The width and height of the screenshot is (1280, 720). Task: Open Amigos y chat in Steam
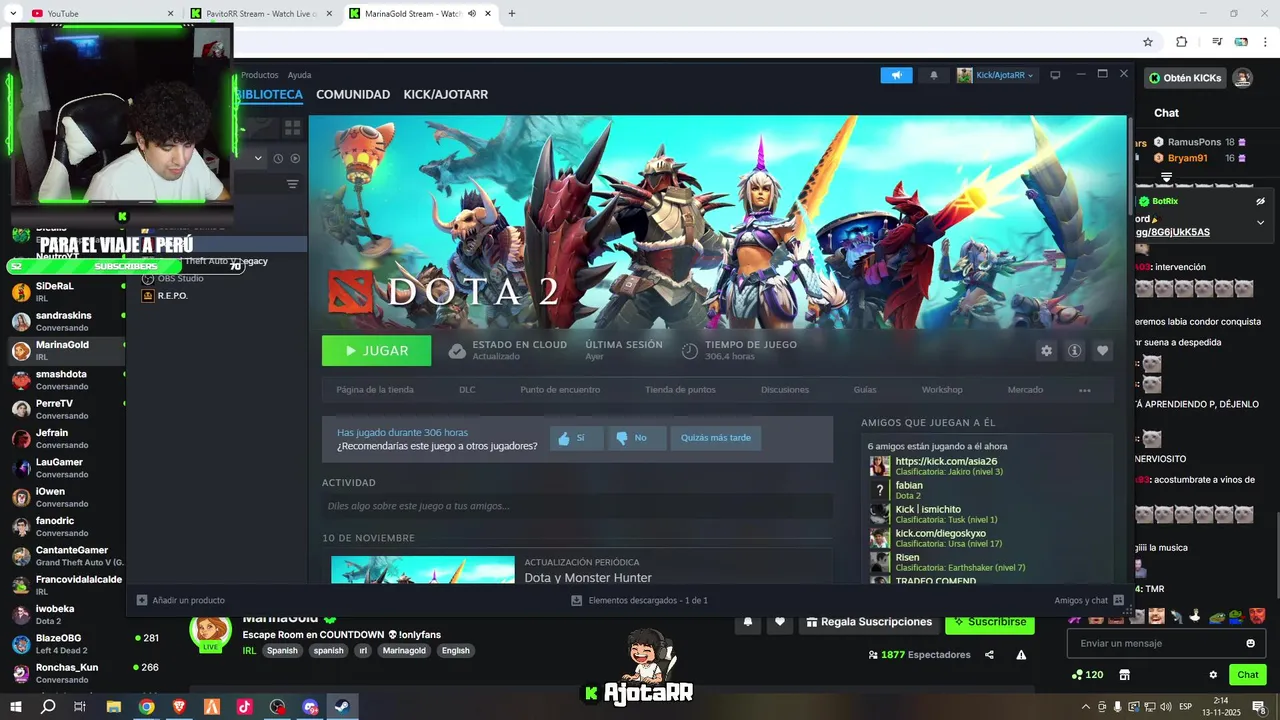1089,600
